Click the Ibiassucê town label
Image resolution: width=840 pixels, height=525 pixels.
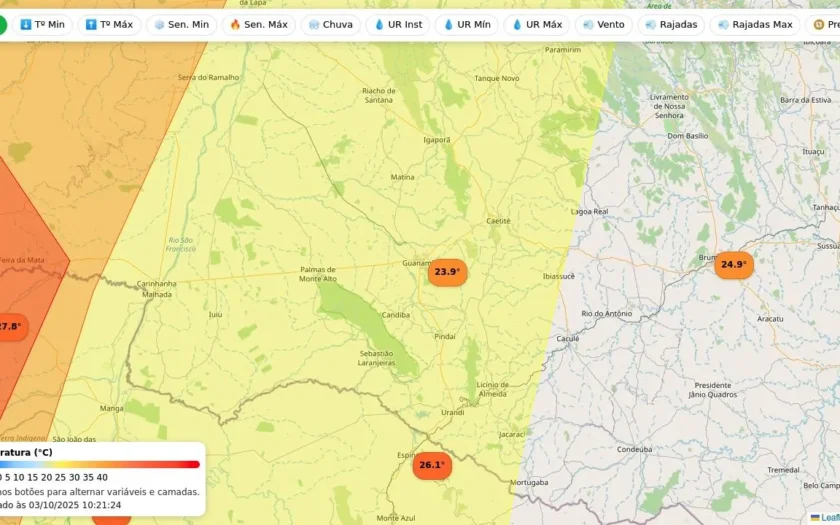[559, 276]
